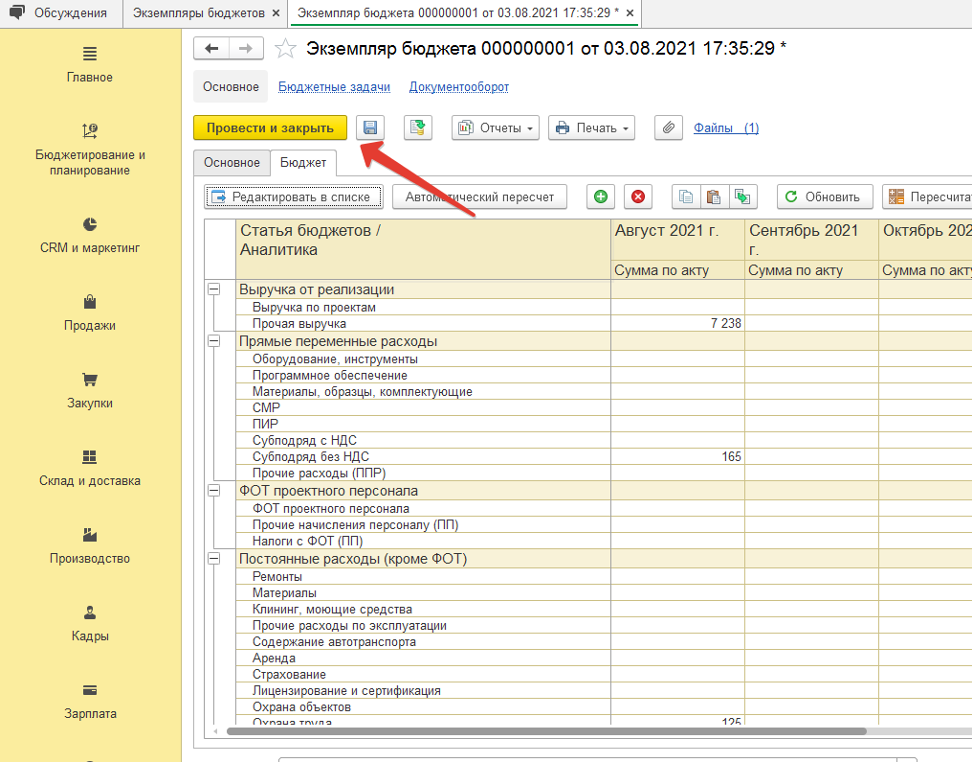
Task: Switch to the Бюджет tab
Action: pyautogui.click(x=303, y=162)
